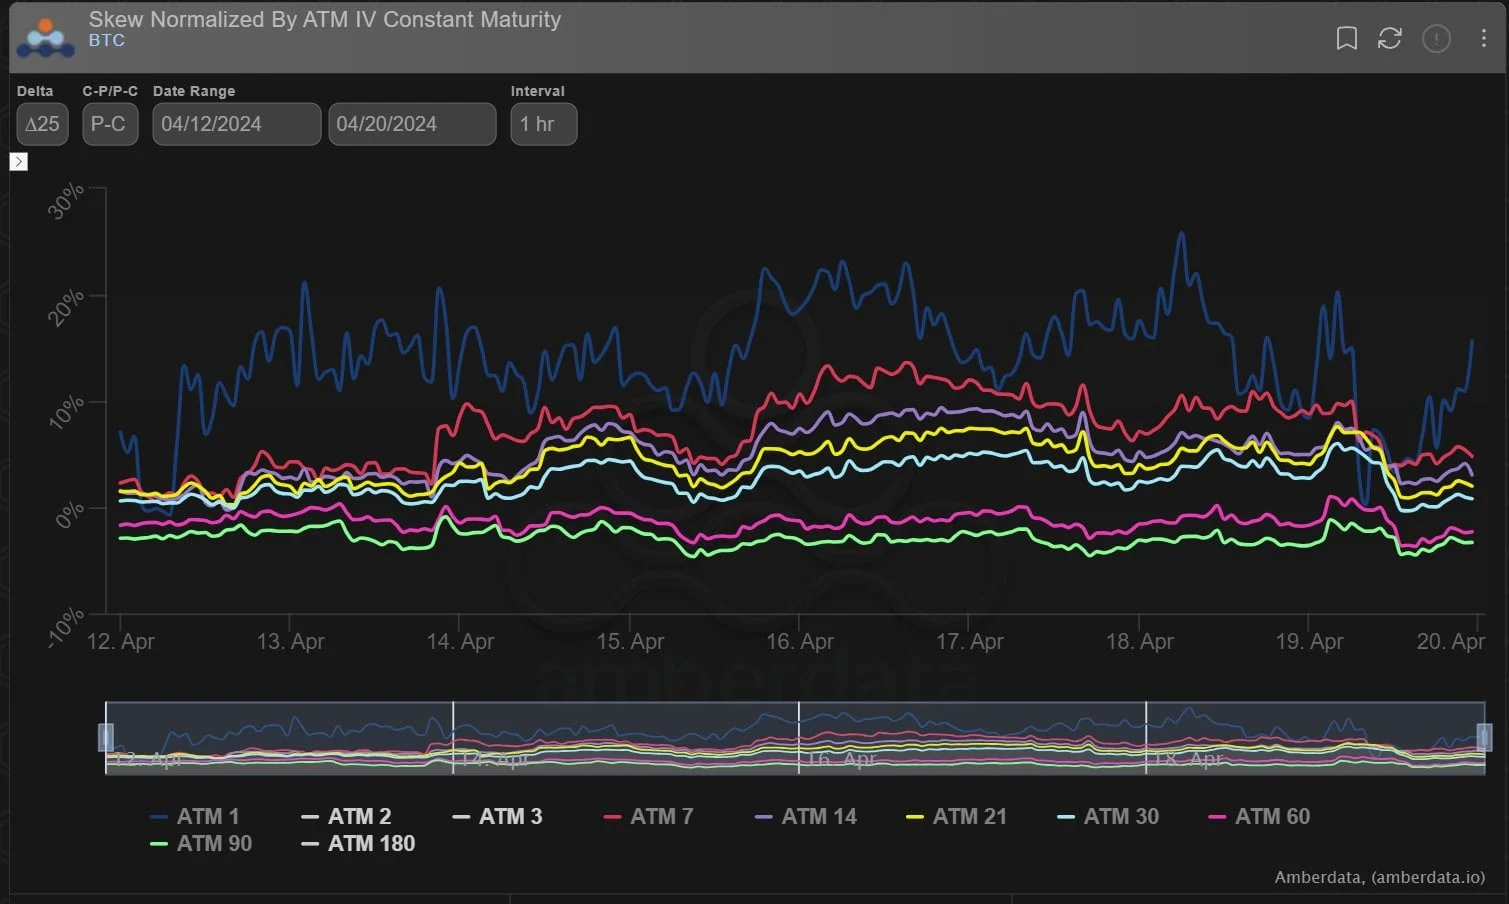The height and width of the screenshot is (904, 1509).
Task: Click the 20% y-axis label
Action: pos(67,306)
